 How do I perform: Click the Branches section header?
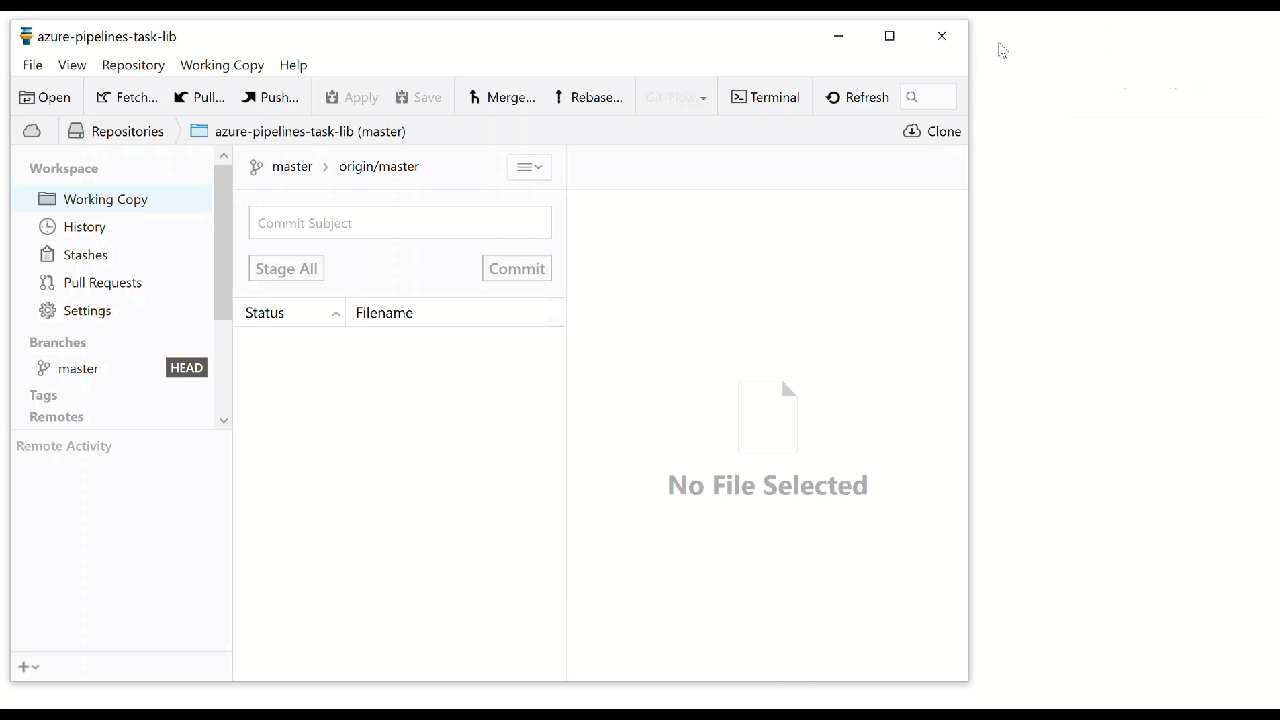coord(57,342)
